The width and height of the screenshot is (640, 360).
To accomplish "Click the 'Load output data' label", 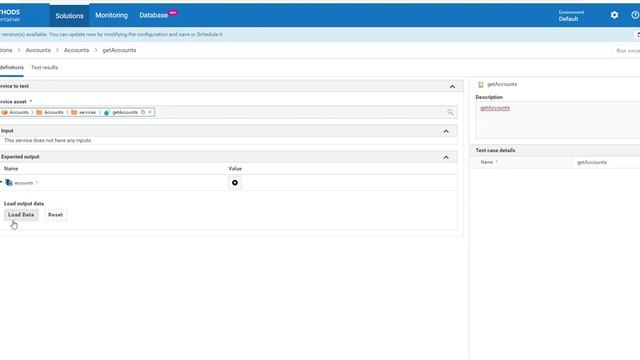I will click(24, 204).
